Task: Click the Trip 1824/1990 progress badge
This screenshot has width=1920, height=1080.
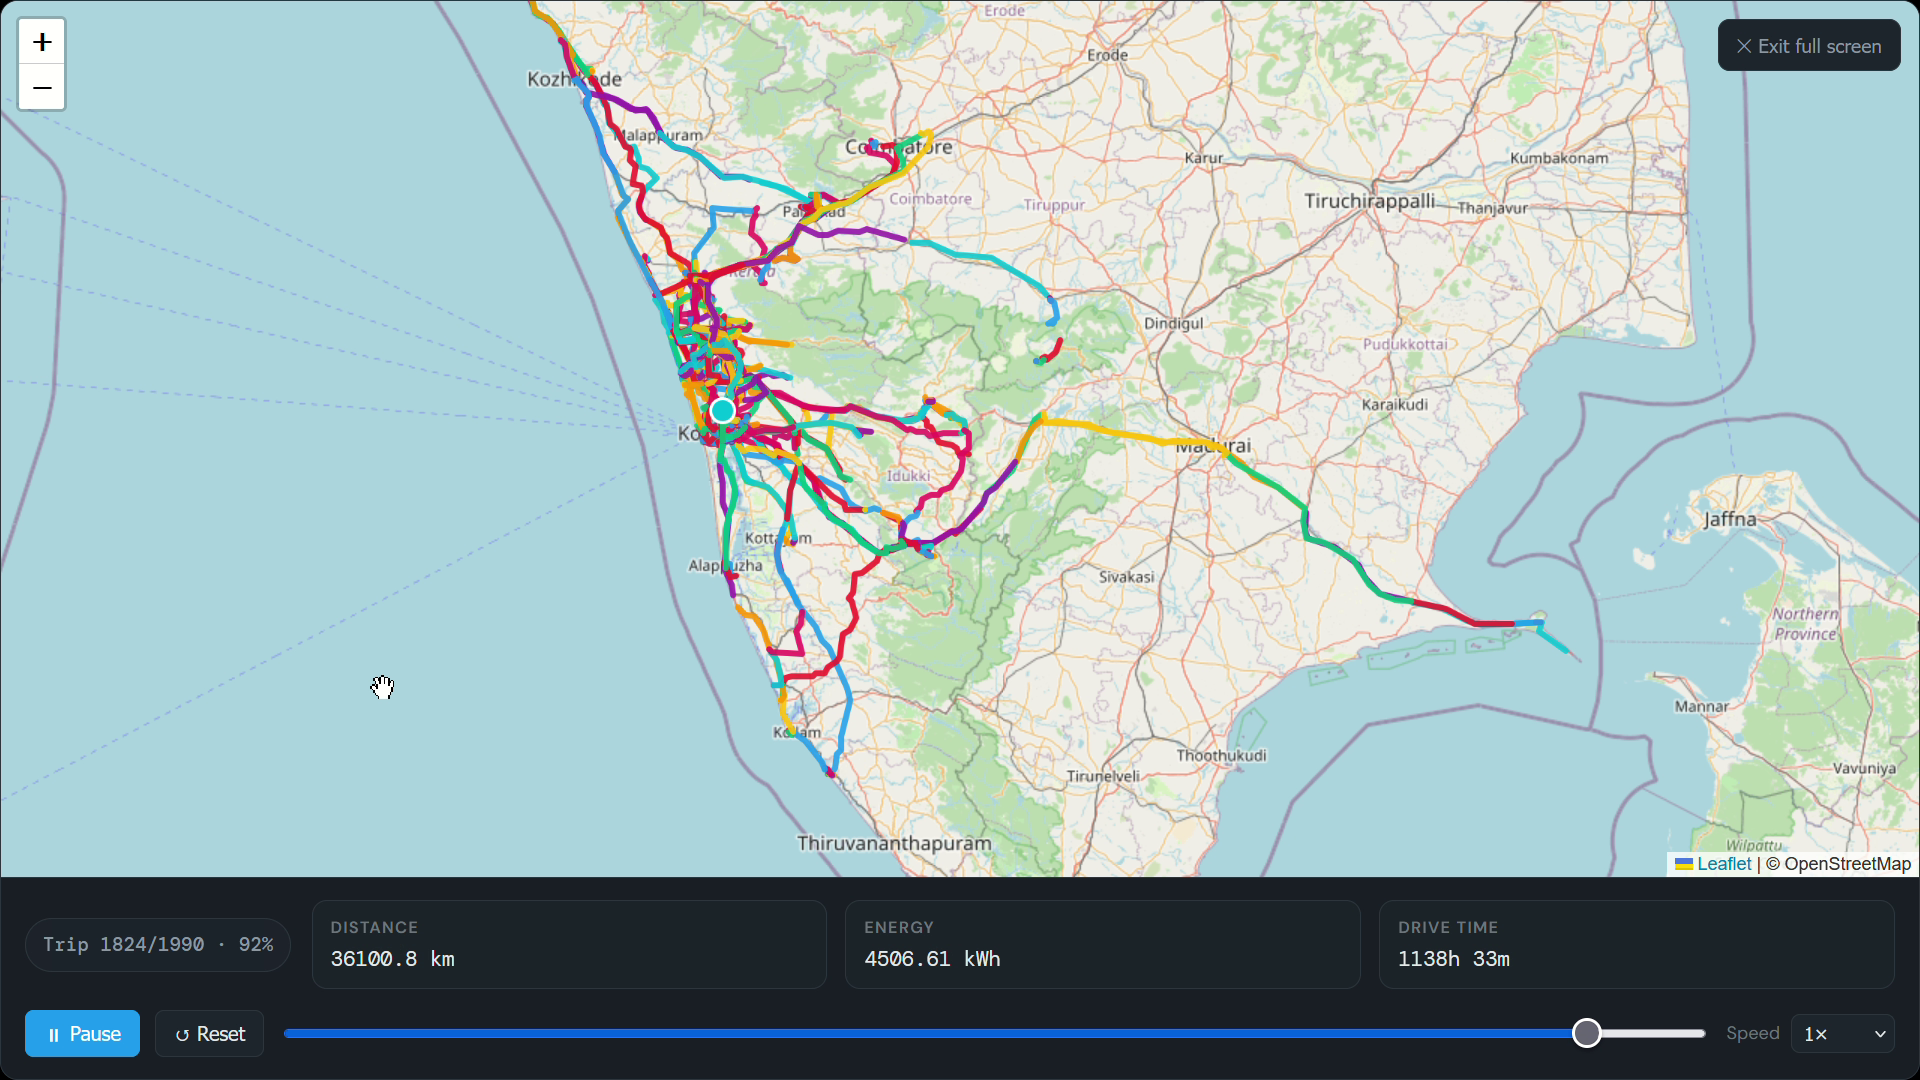Action: coord(157,944)
